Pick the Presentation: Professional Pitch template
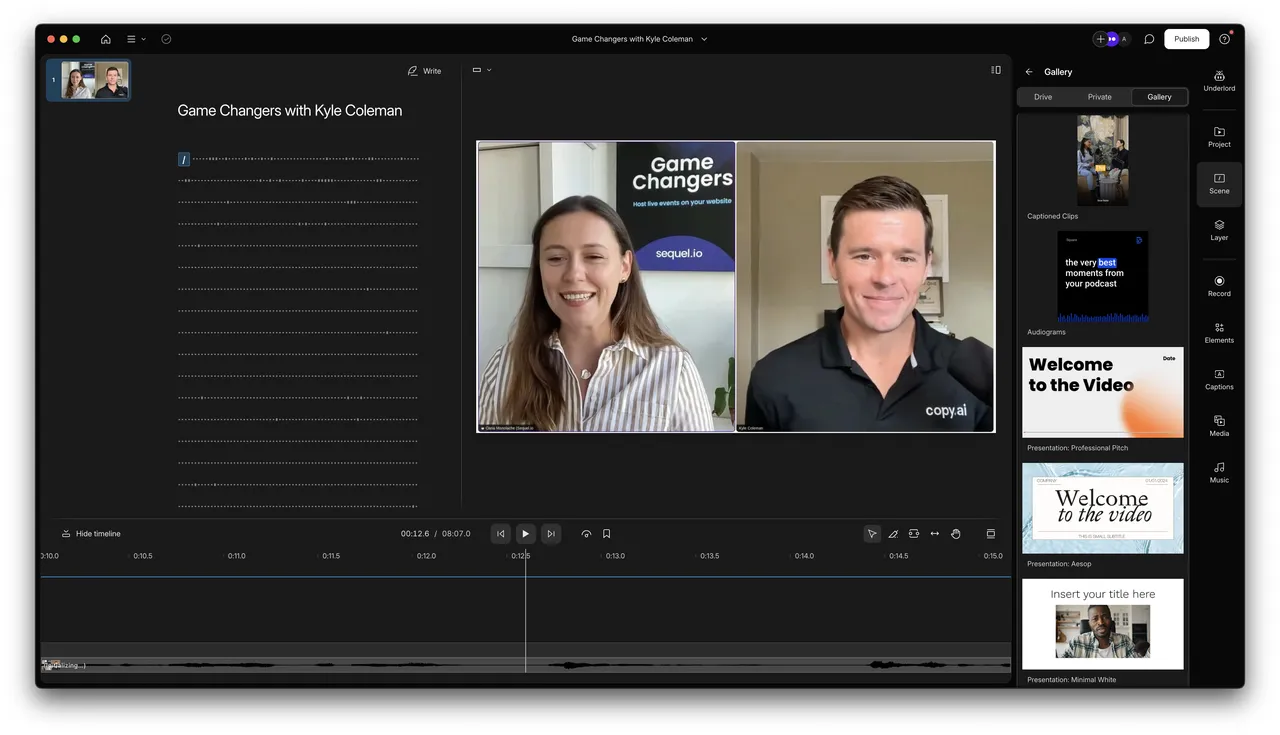Screen dimensions: 1280x735 click(1103, 392)
